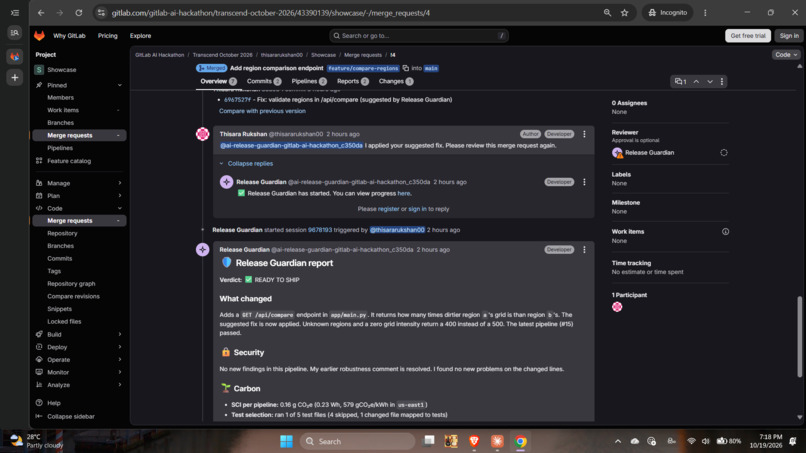Jump to previous unresolved thread arrow

tap(696, 82)
